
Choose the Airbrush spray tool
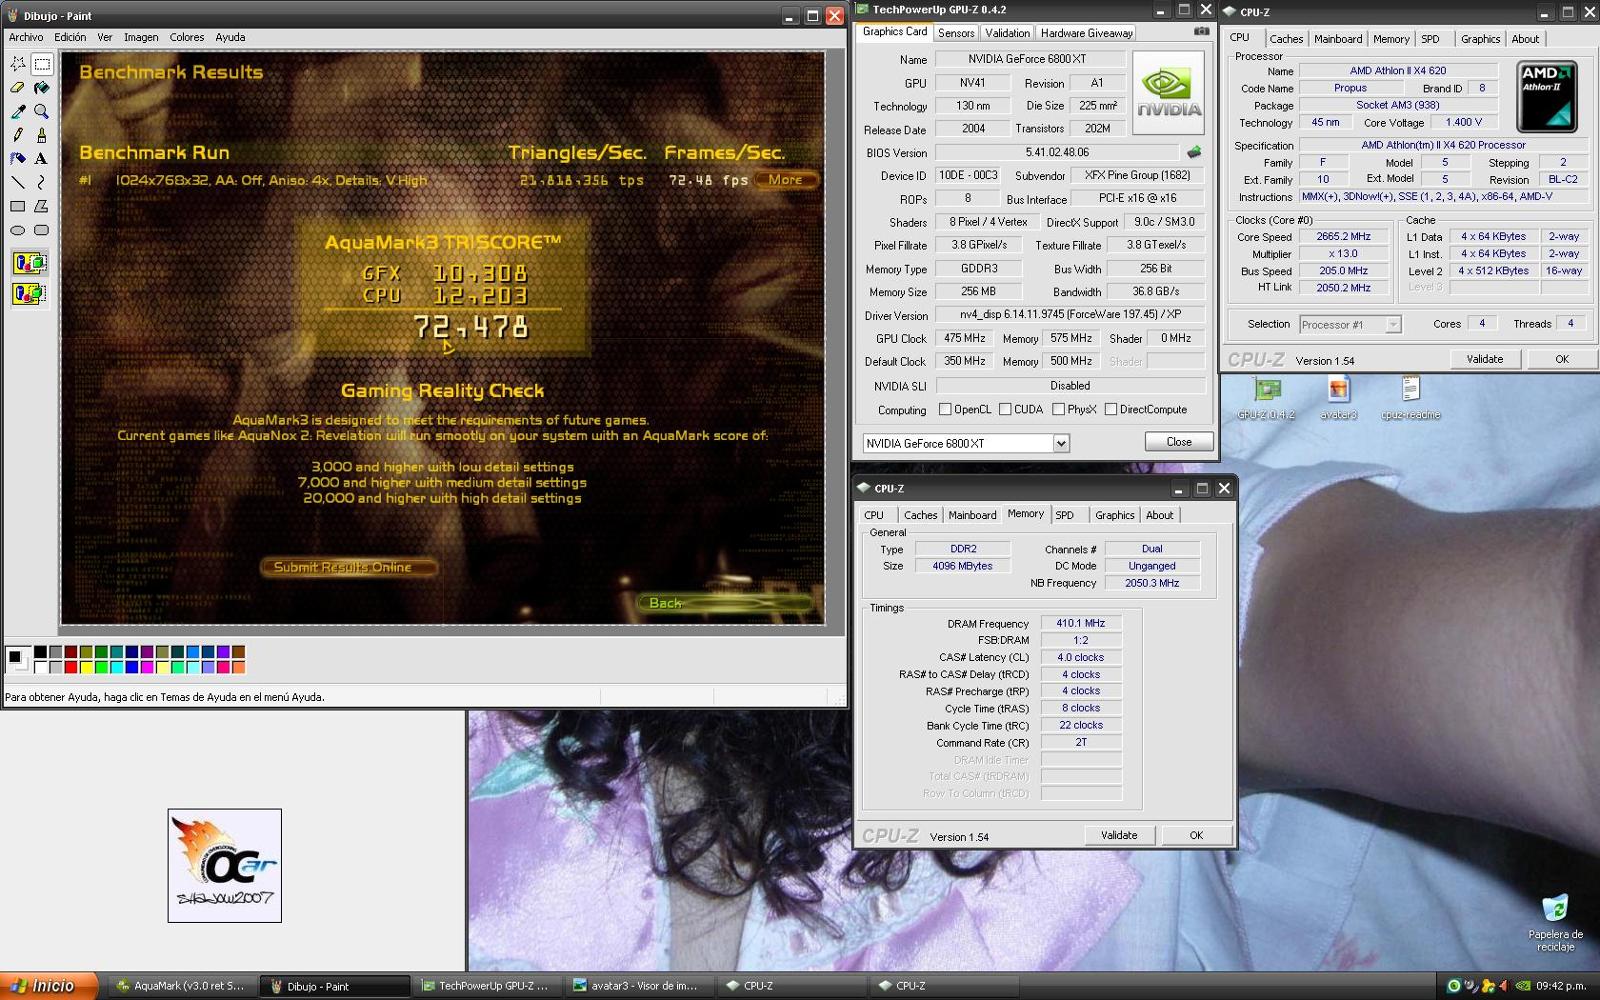point(18,158)
